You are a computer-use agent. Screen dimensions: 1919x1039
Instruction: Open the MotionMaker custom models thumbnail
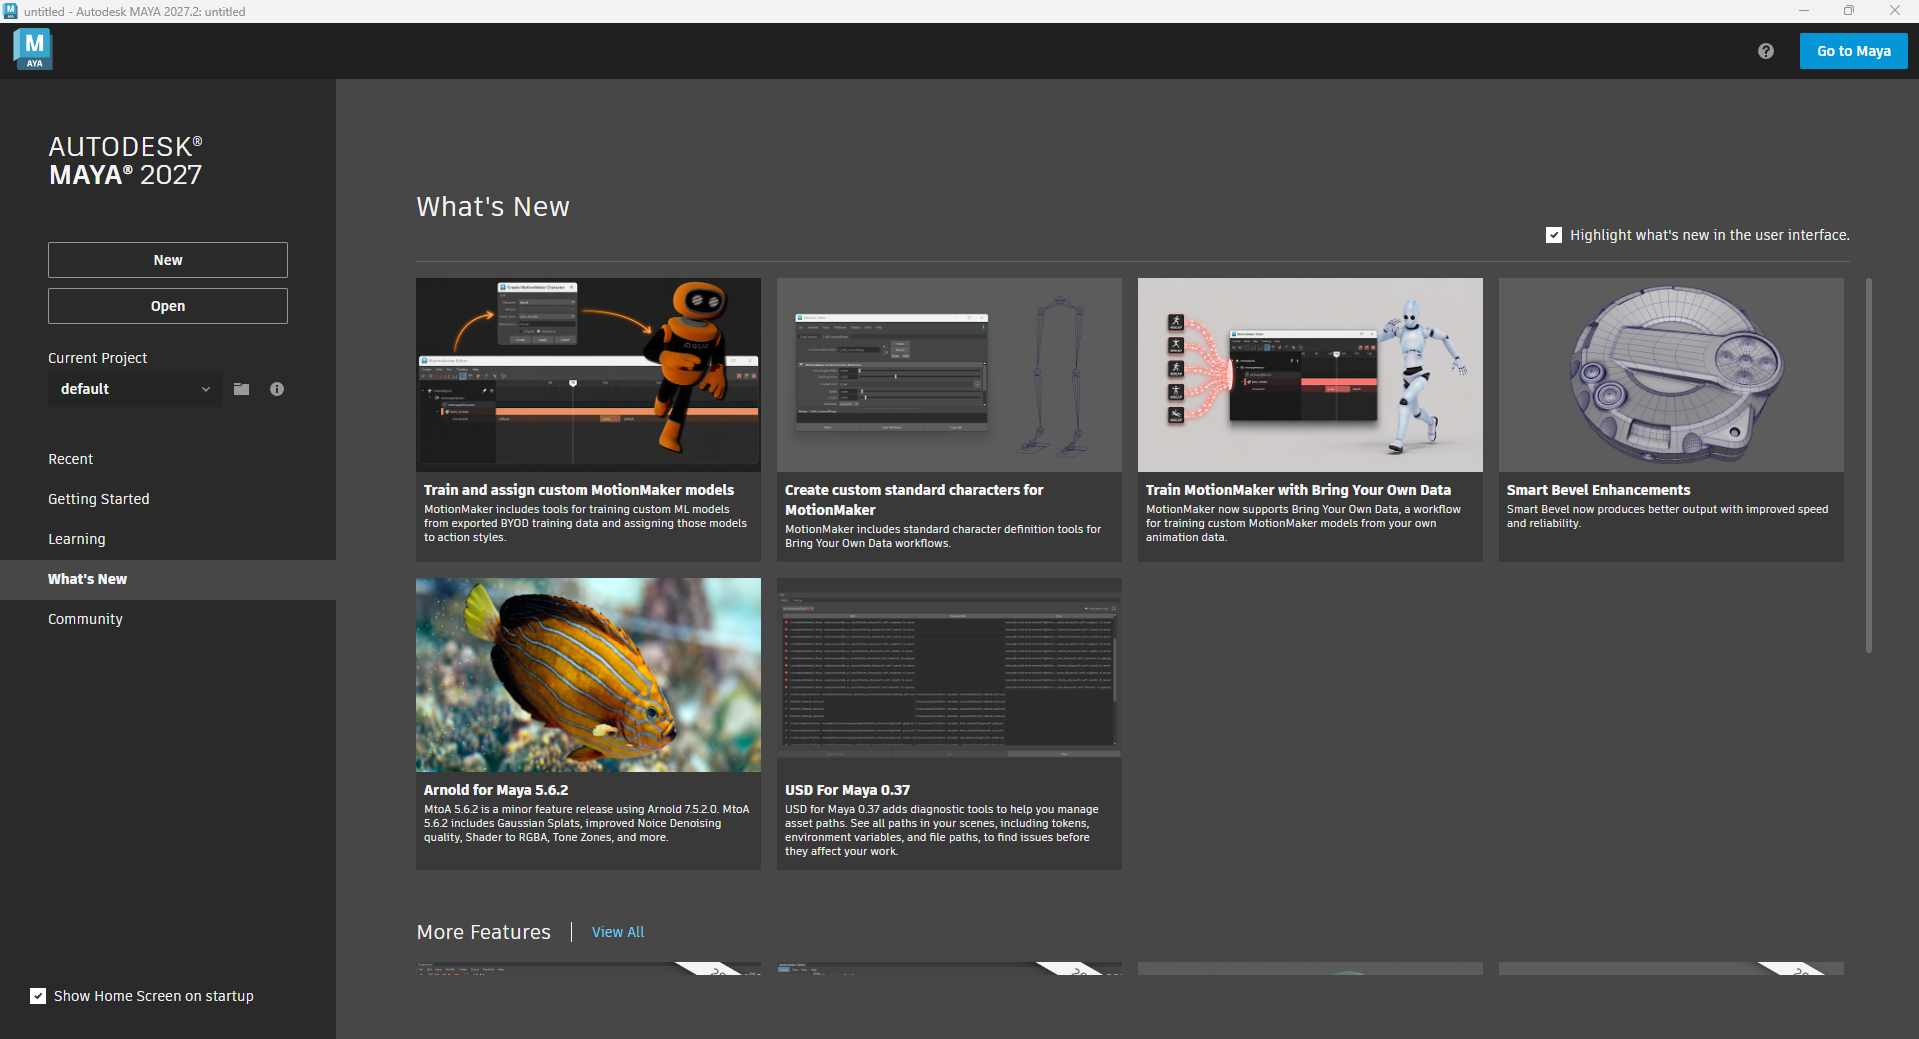588,375
